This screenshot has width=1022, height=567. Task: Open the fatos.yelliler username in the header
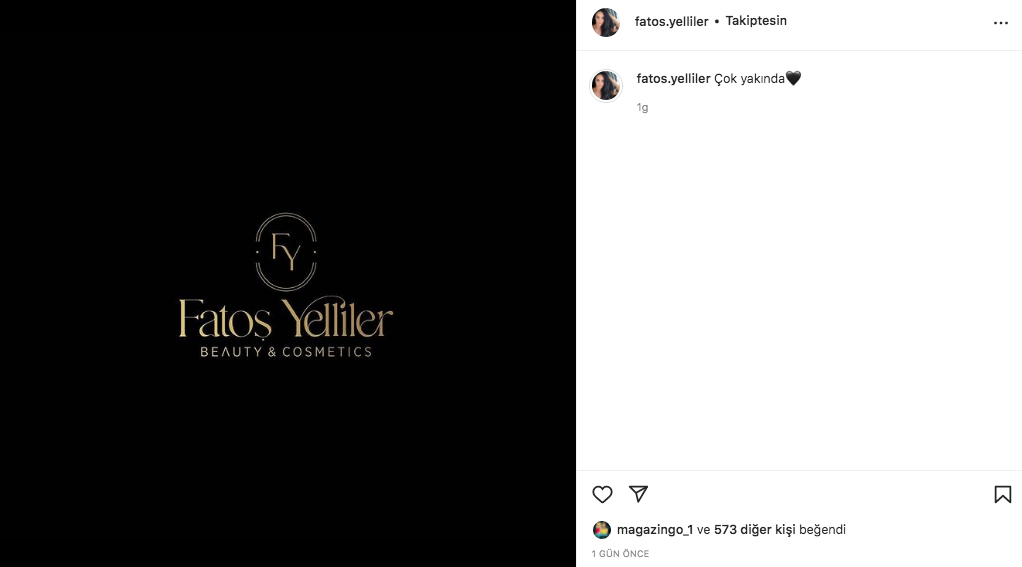click(671, 22)
